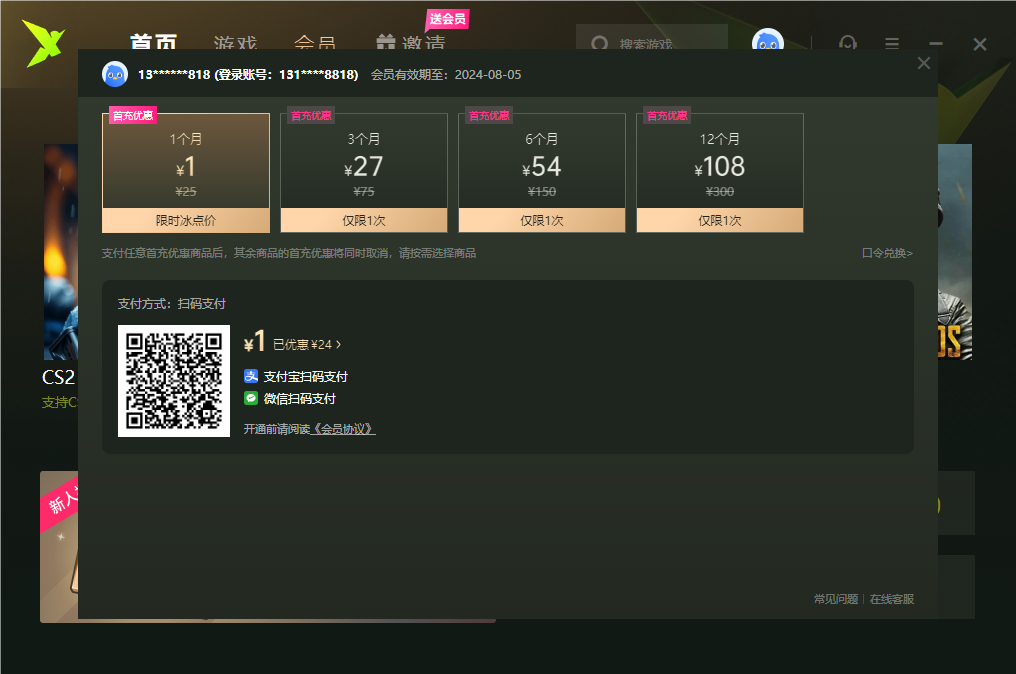This screenshot has height=674, width=1016.
Task: Open the 口令兑换 redemption link
Action: [x=887, y=253]
